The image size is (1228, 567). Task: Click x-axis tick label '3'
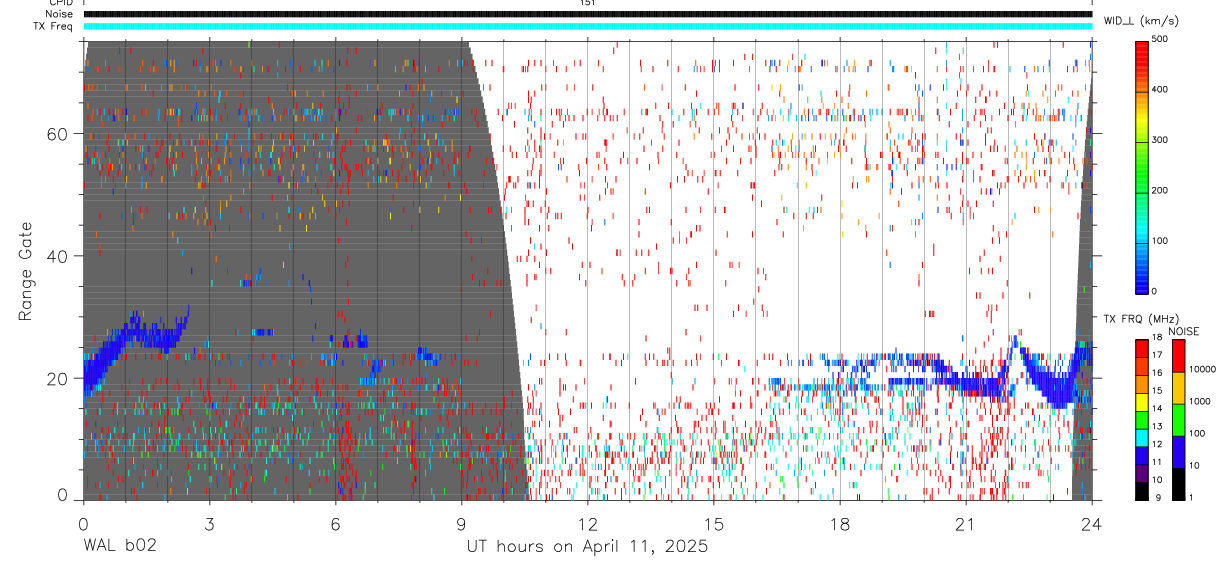[209, 525]
